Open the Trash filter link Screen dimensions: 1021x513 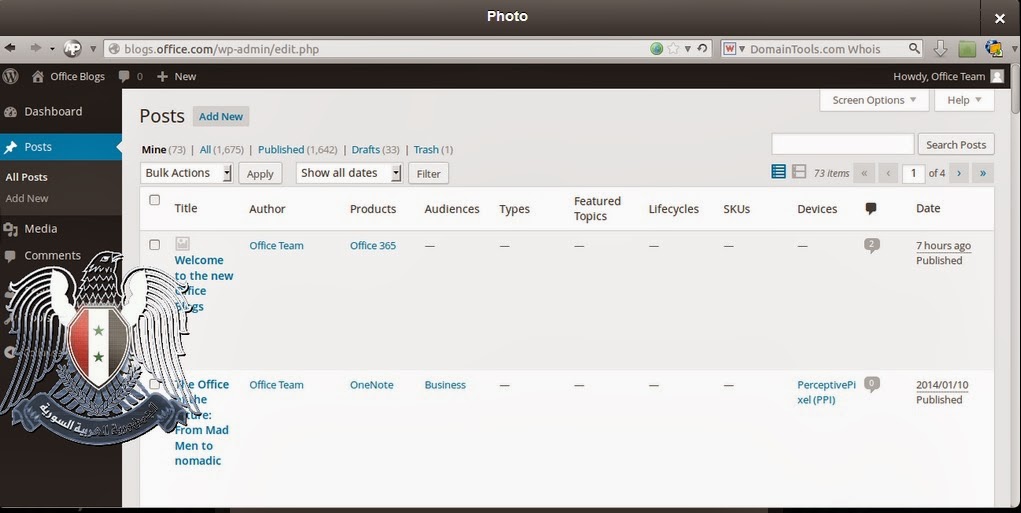[x=426, y=149]
